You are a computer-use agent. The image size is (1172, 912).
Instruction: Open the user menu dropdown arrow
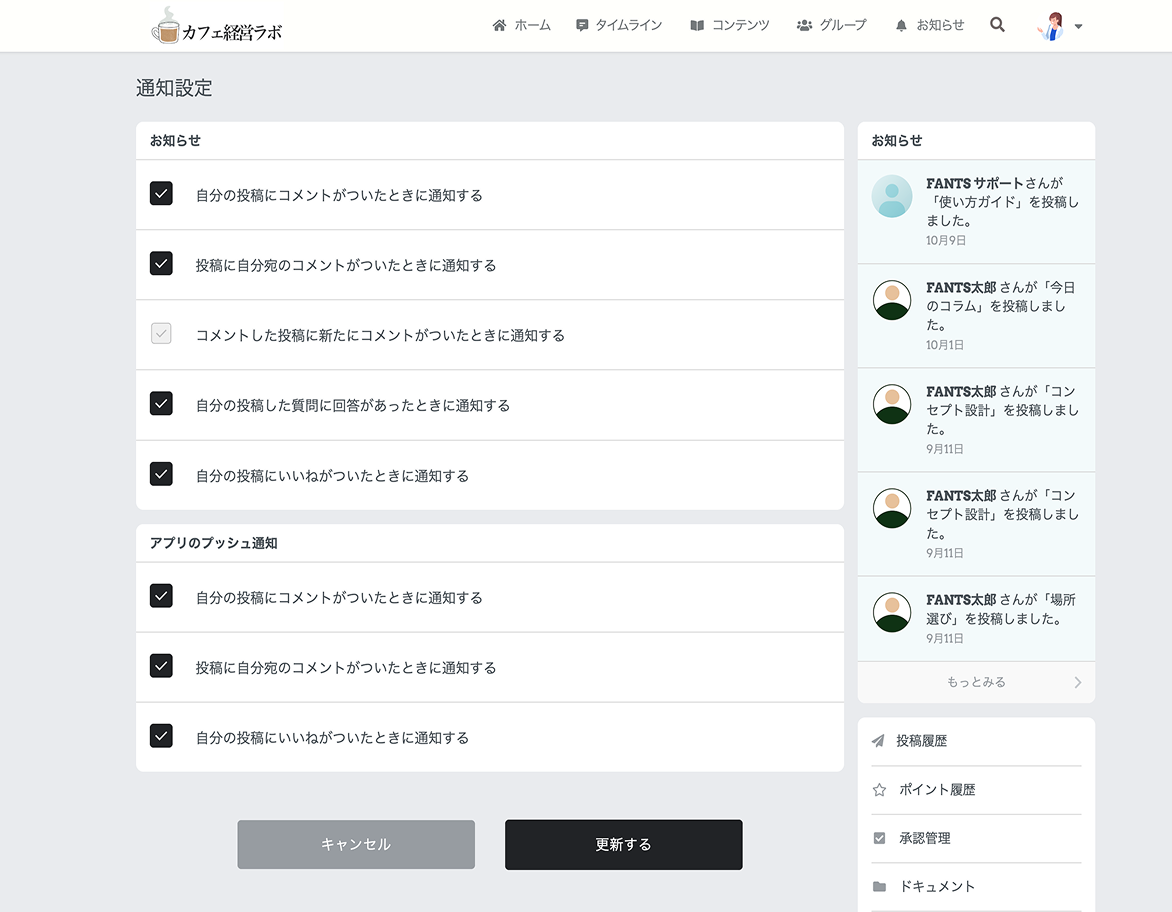tap(1078, 26)
